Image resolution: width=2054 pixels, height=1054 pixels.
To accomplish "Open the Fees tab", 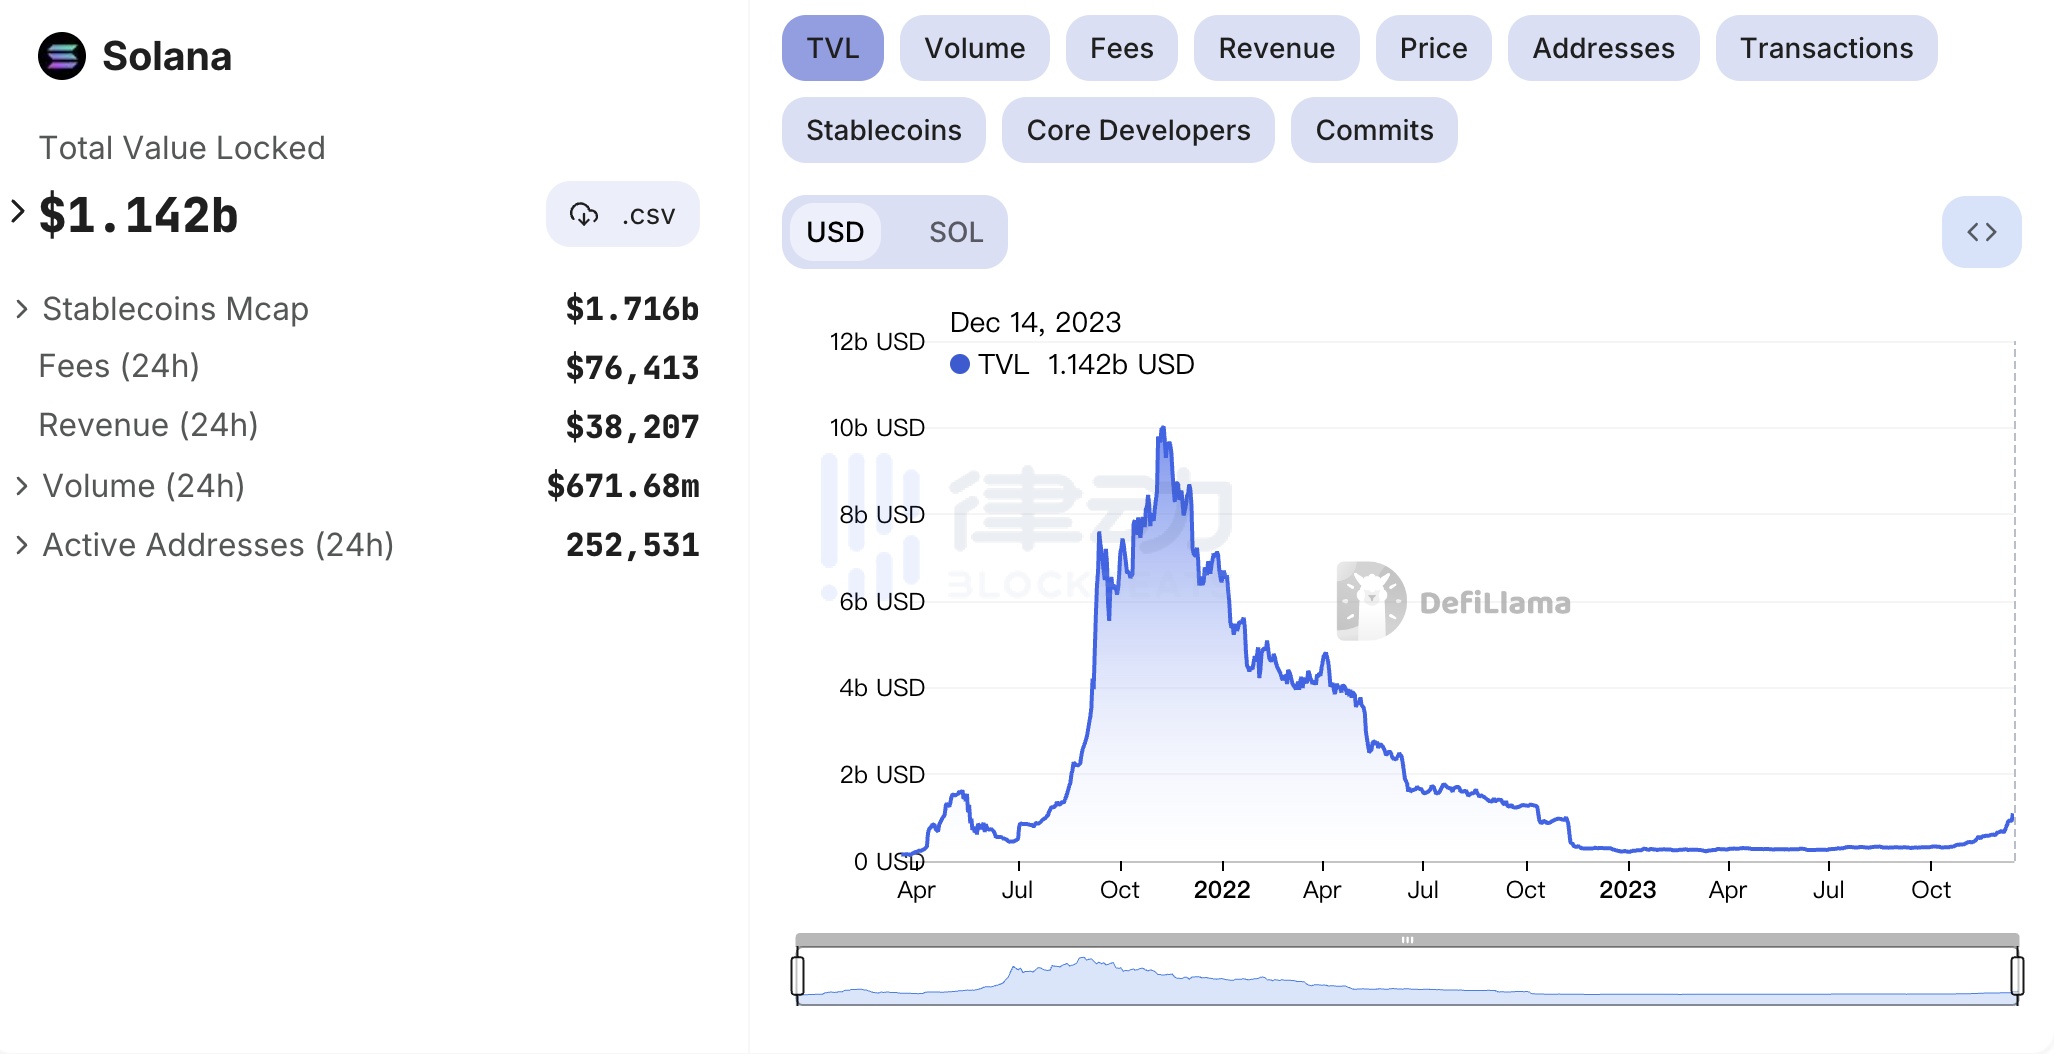I will pos(1121,48).
